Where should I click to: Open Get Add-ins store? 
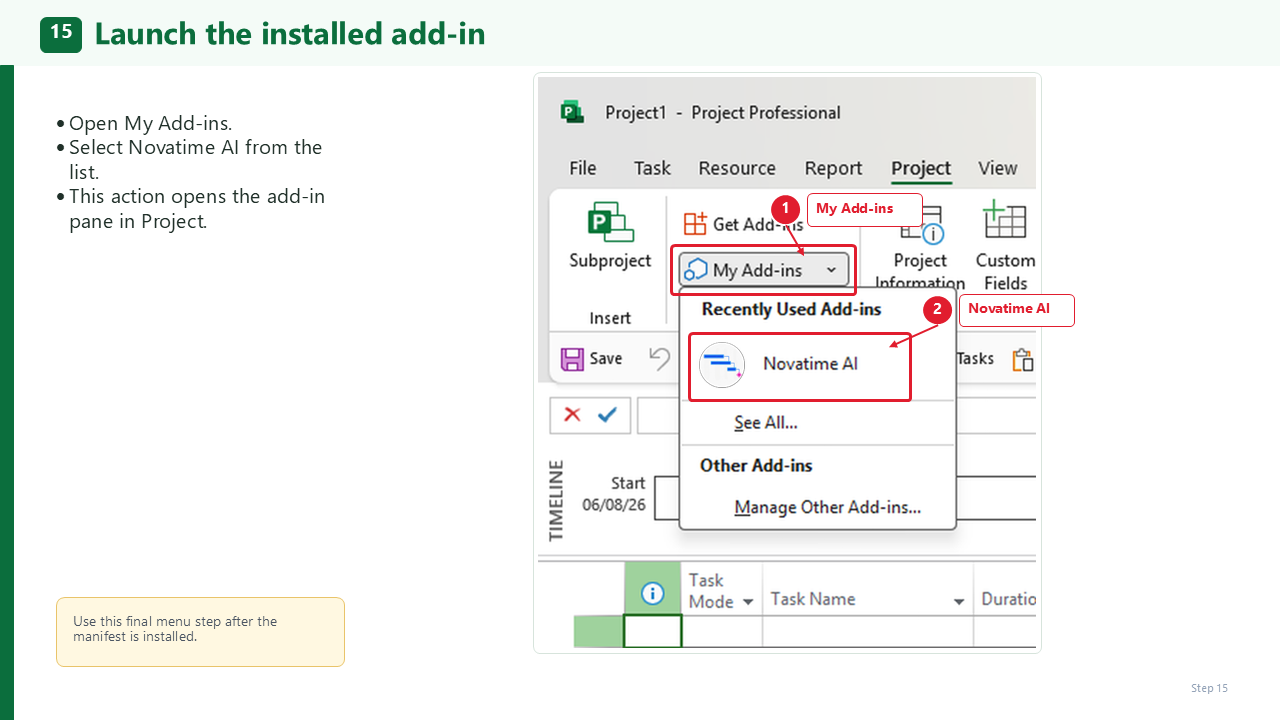(x=743, y=224)
